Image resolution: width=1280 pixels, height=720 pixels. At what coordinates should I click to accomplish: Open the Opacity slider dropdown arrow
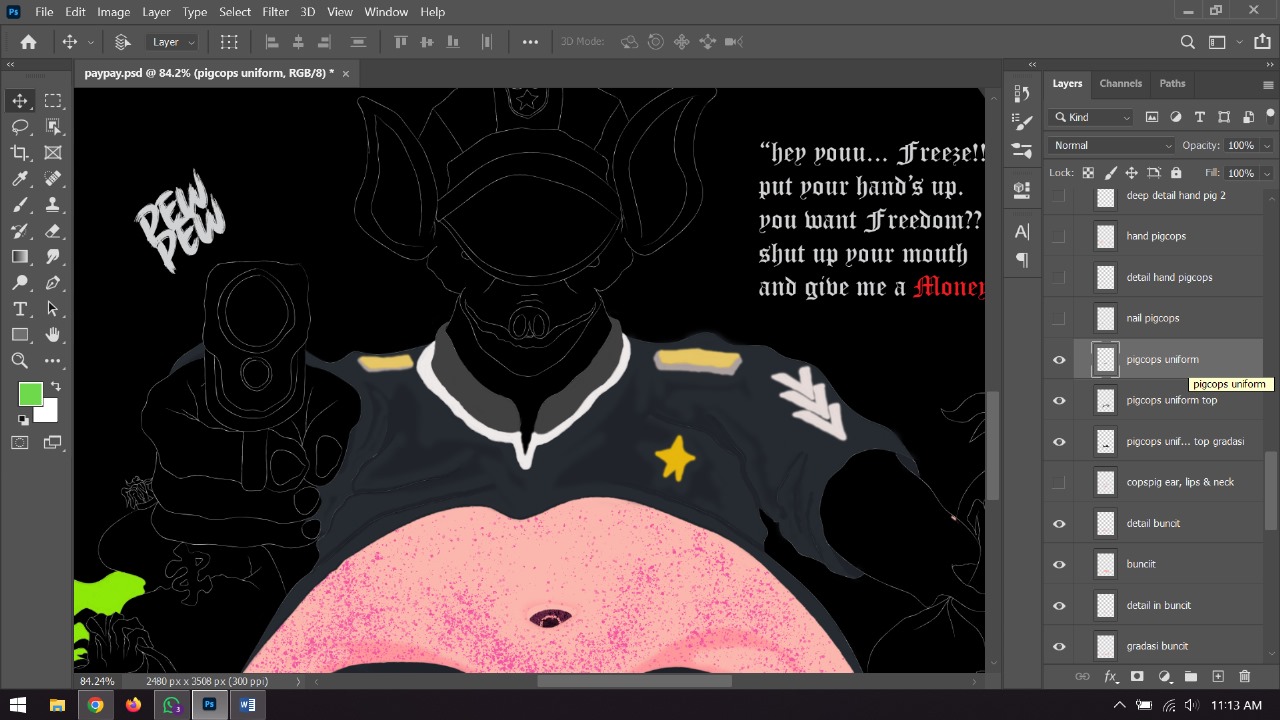(x=1266, y=146)
